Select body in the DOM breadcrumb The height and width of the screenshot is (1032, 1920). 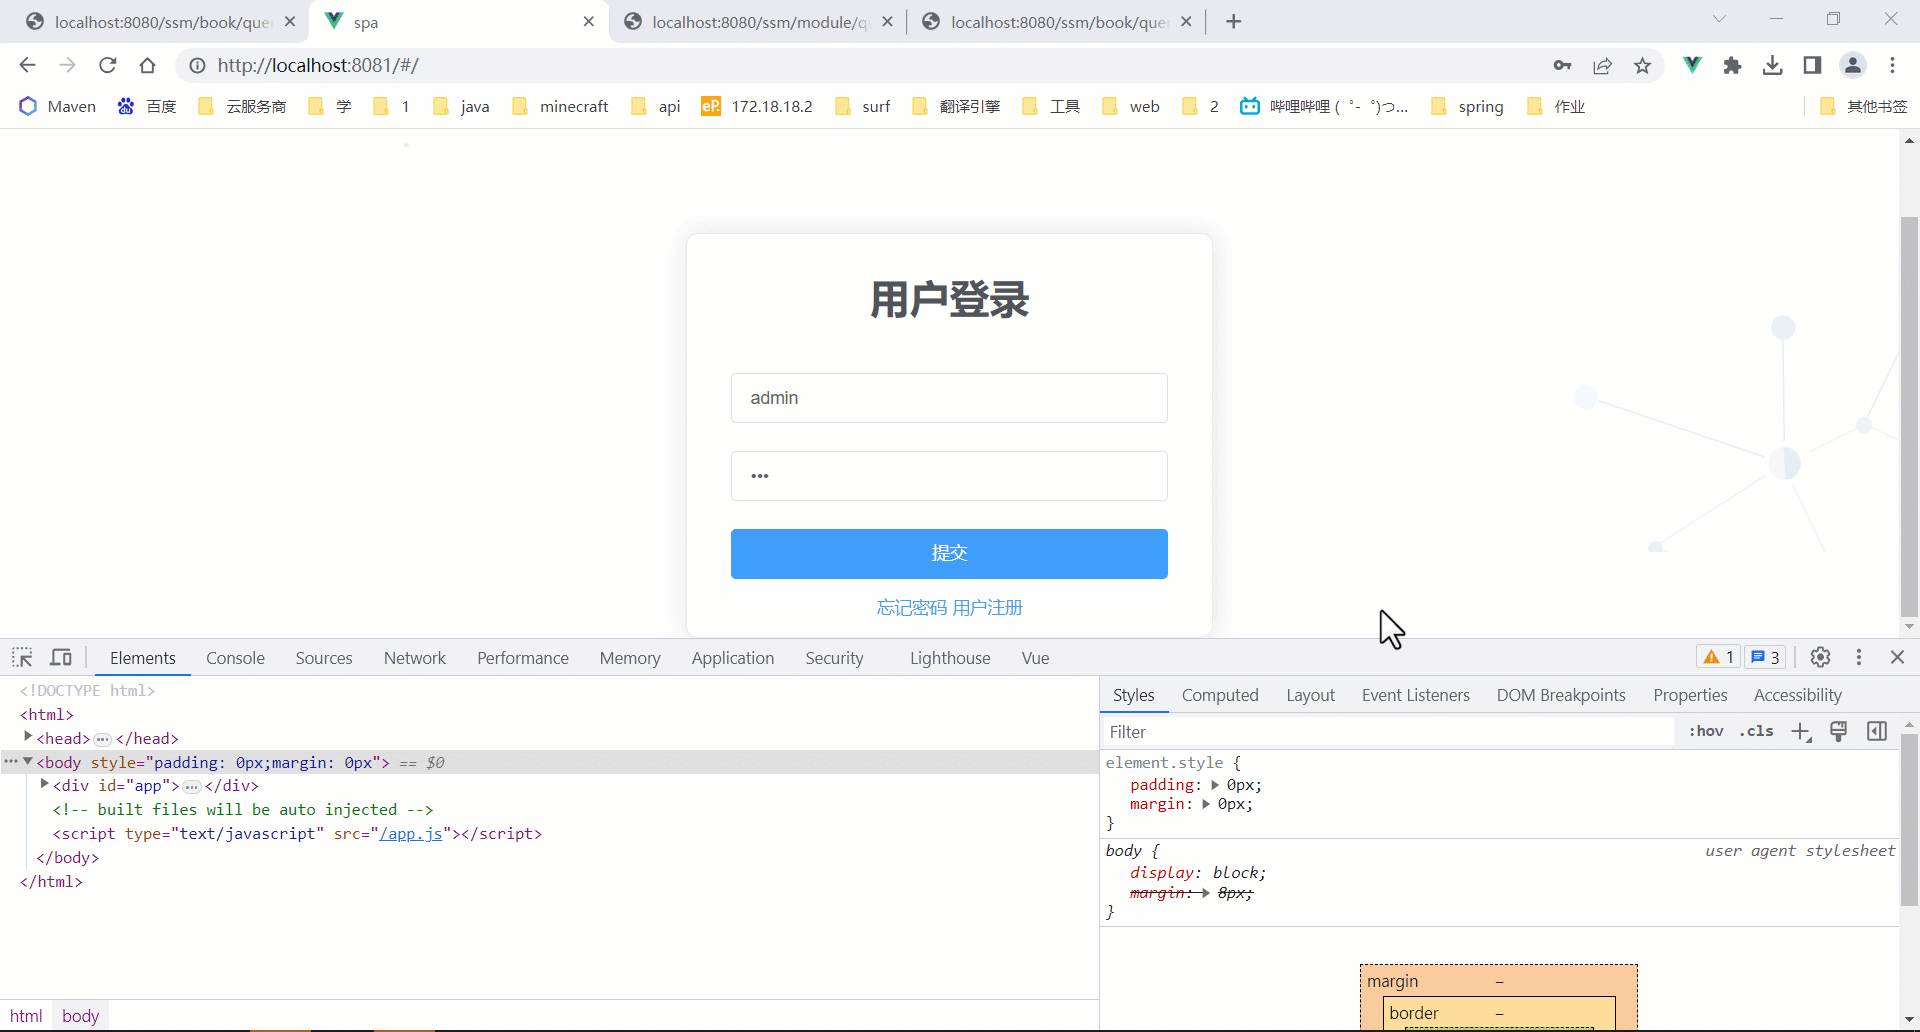coord(80,1016)
